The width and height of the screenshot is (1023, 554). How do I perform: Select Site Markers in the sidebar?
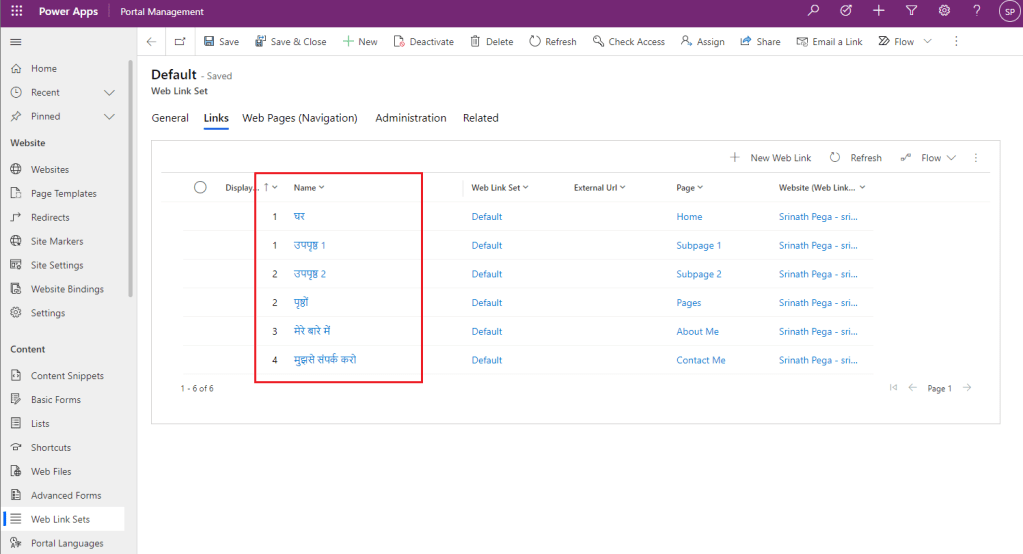click(x=57, y=241)
